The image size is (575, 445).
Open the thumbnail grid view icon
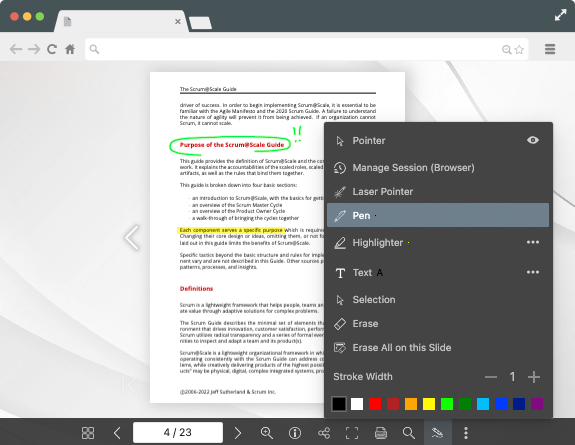pos(88,433)
